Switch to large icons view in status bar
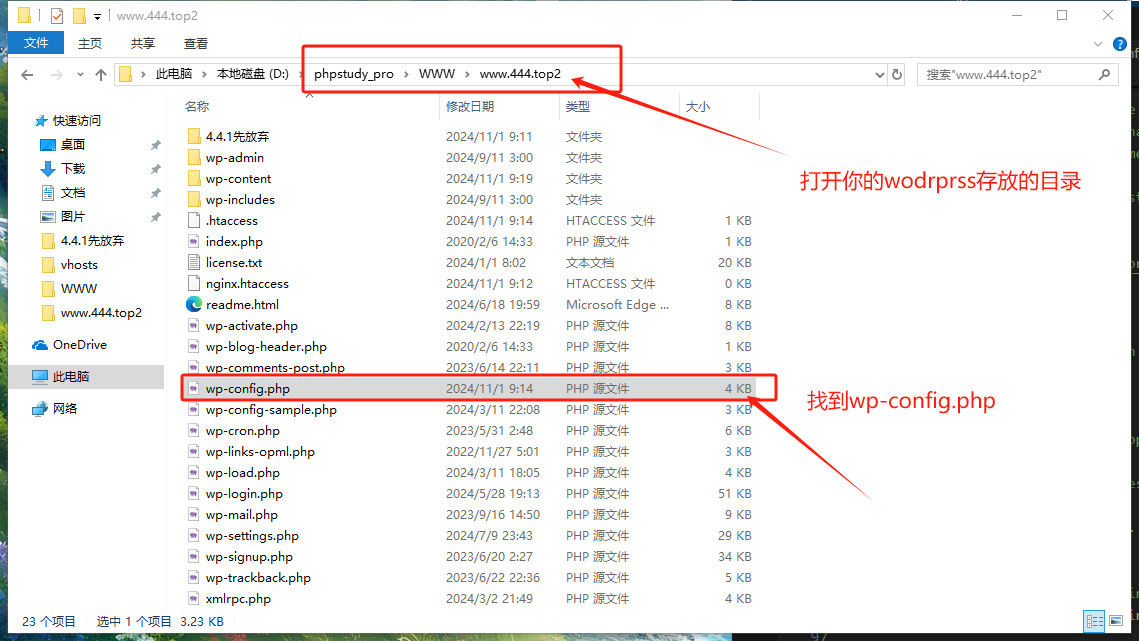This screenshot has width=1139, height=641. pyautogui.click(x=1115, y=621)
